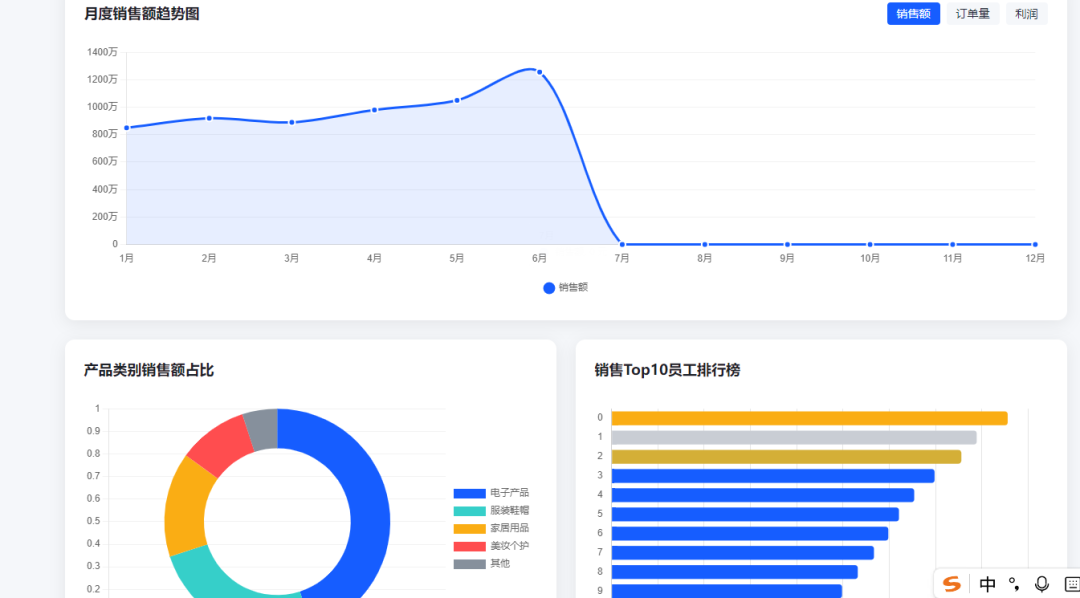Click the blue bar for rank 6

pyautogui.click(x=750, y=534)
